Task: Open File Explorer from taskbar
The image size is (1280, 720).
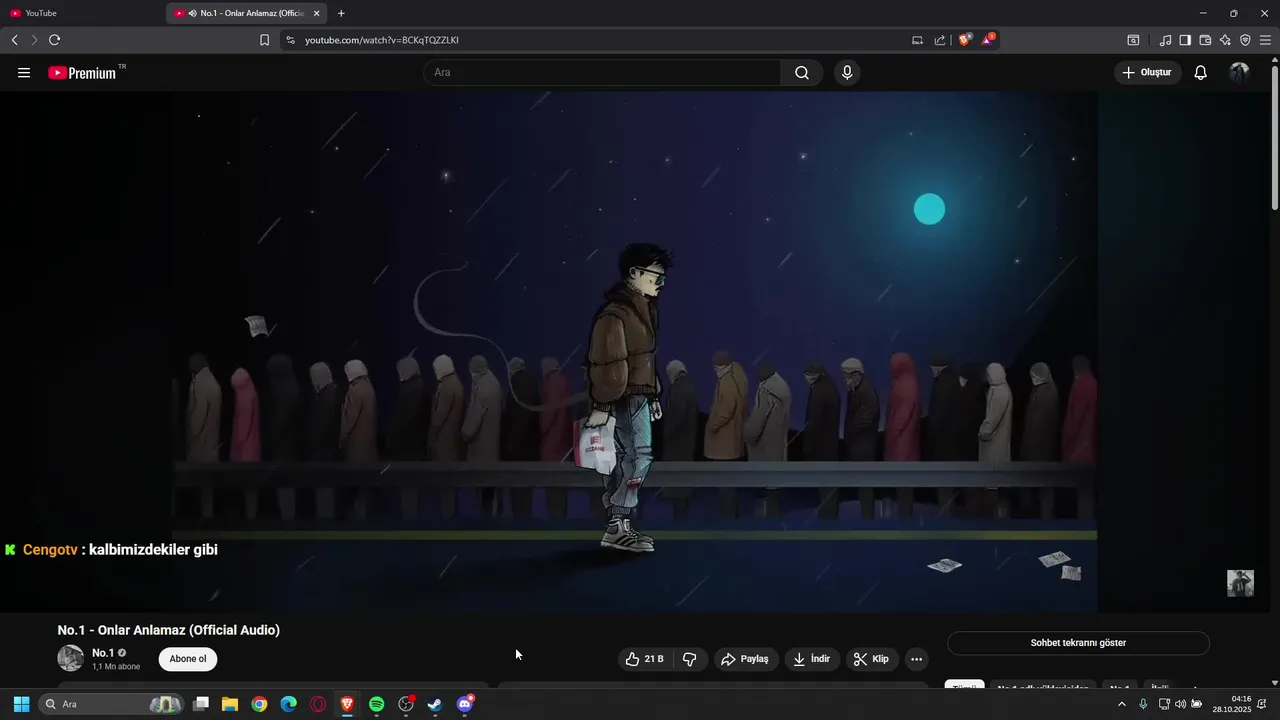Action: [230, 704]
